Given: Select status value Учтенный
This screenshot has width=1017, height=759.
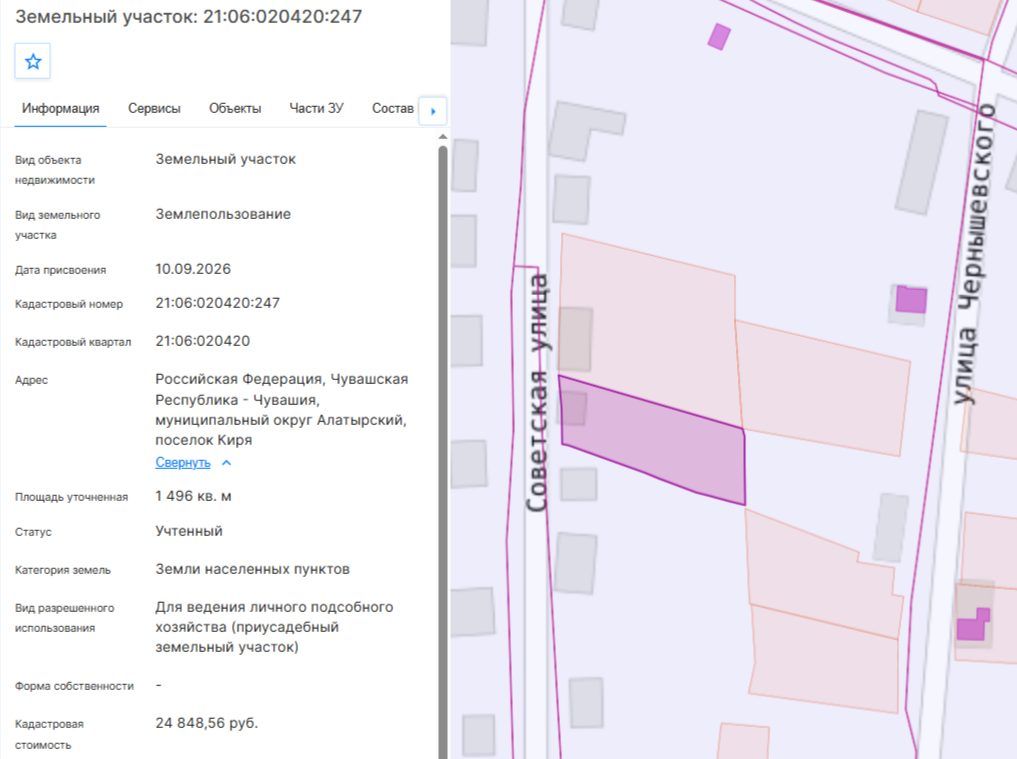Looking at the screenshot, I should point(189,531).
